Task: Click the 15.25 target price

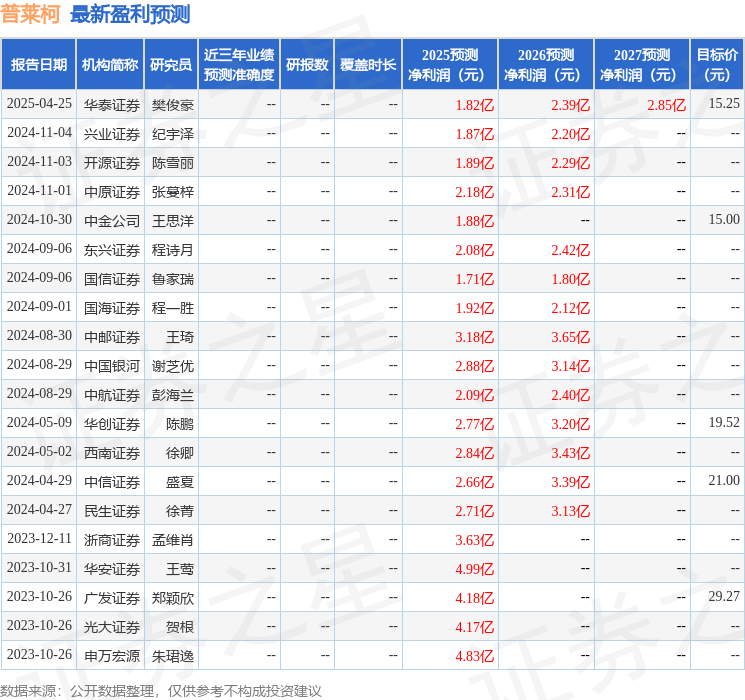Action: [x=724, y=104]
